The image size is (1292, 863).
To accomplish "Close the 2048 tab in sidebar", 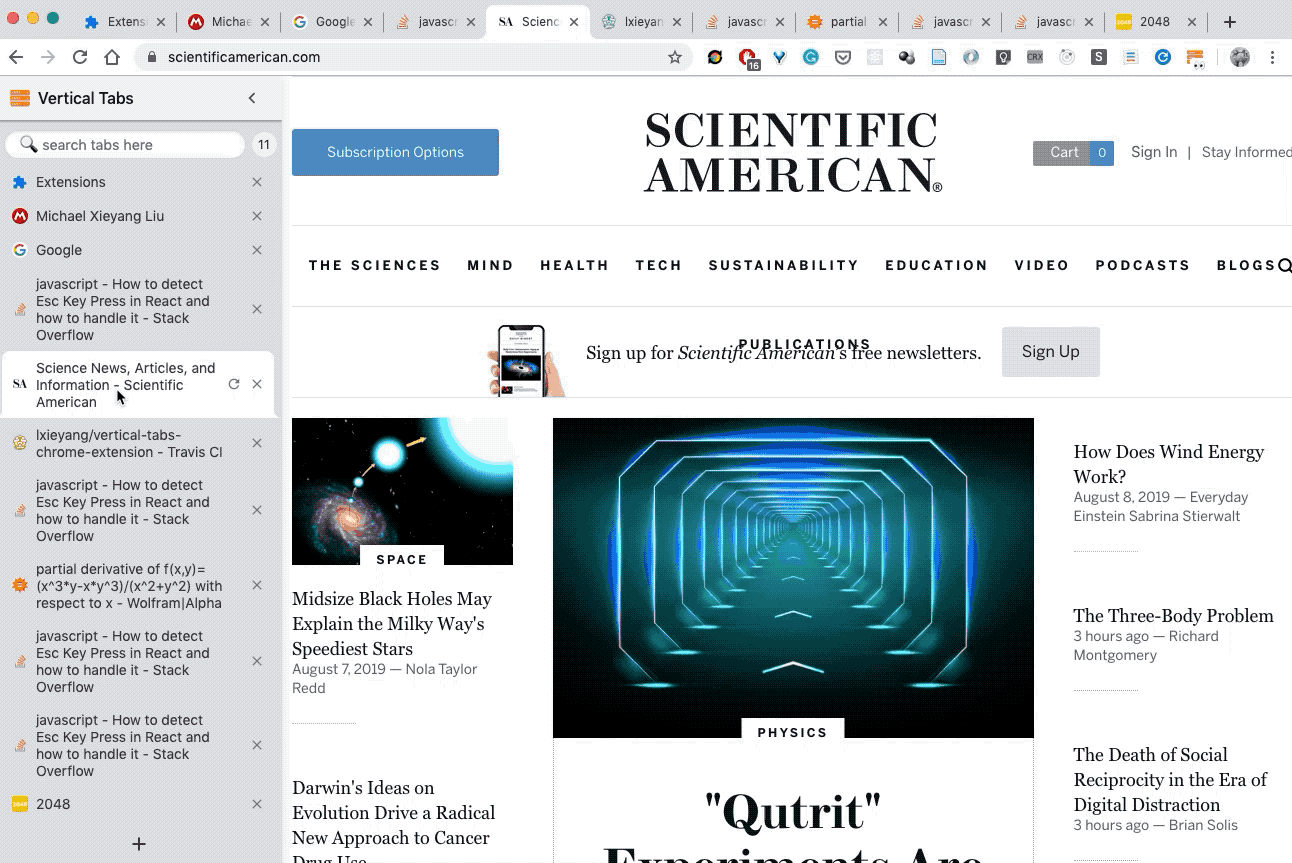I will point(257,804).
